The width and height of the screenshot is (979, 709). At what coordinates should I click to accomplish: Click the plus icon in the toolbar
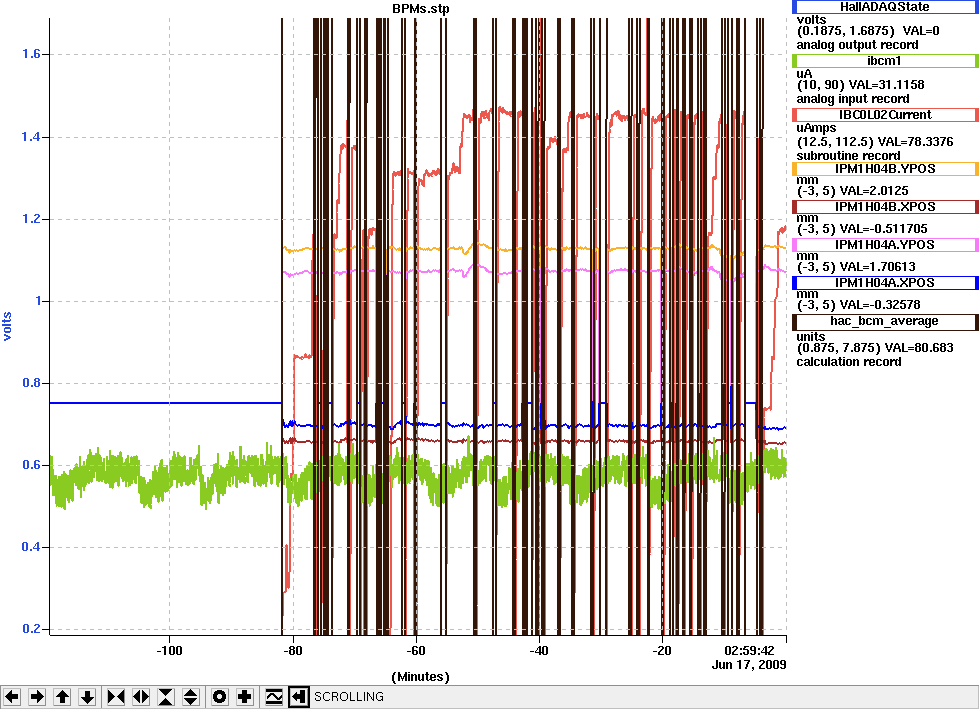pyautogui.click(x=245, y=697)
